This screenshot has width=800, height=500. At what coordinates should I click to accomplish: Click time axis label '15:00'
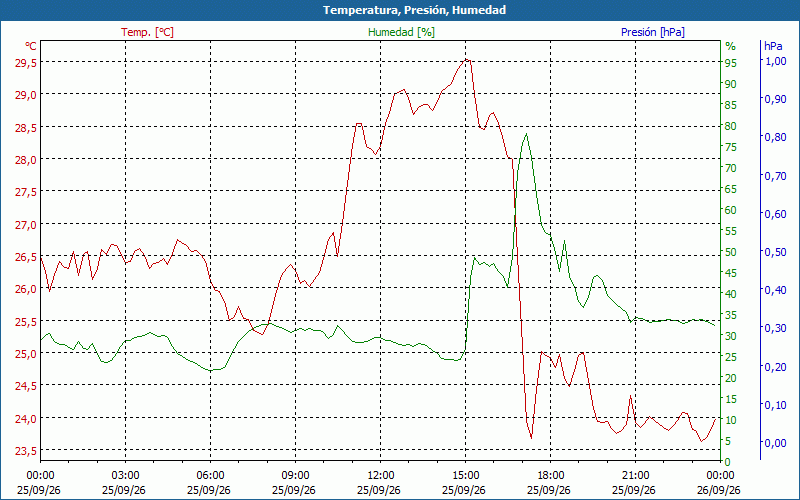[465, 476]
